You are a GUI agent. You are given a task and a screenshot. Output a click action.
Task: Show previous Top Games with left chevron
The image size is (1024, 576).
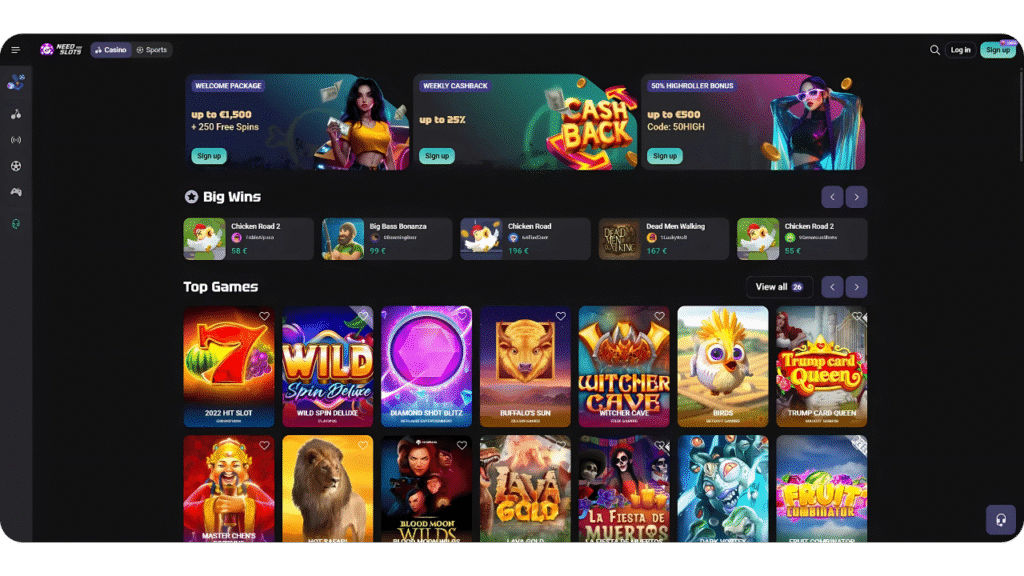[832, 287]
